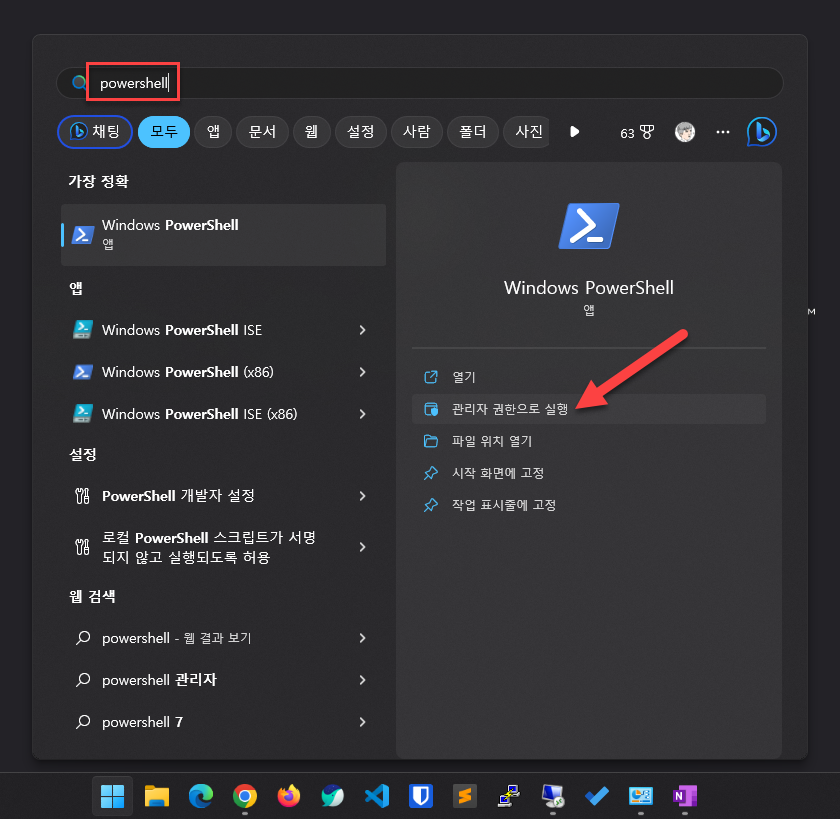Expand PowerShell 개발자 설정 chevron
This screenshot has height=819, width=840.
pyautogui.click(x=363, y=496)
